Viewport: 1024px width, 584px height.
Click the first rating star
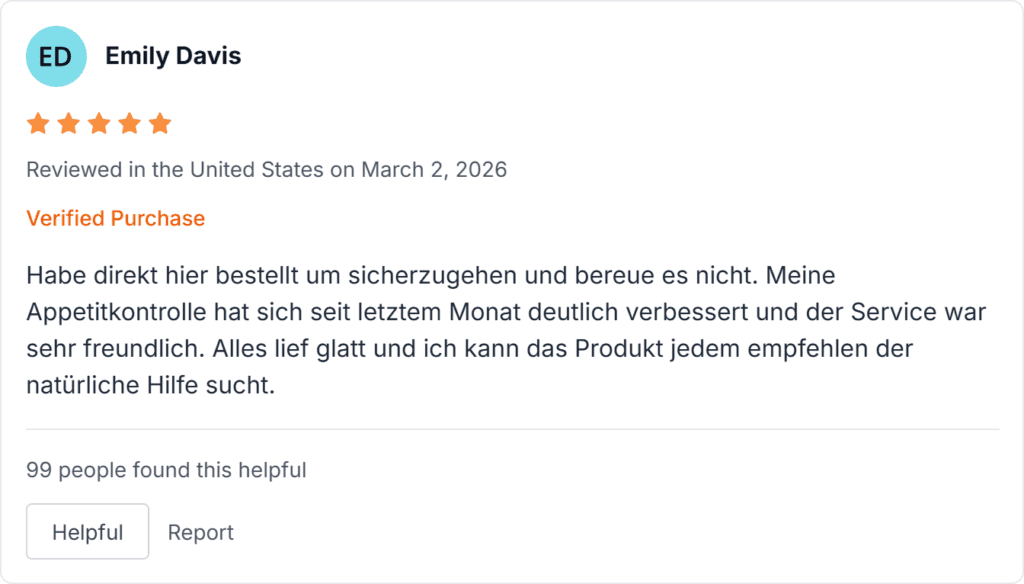38,124
